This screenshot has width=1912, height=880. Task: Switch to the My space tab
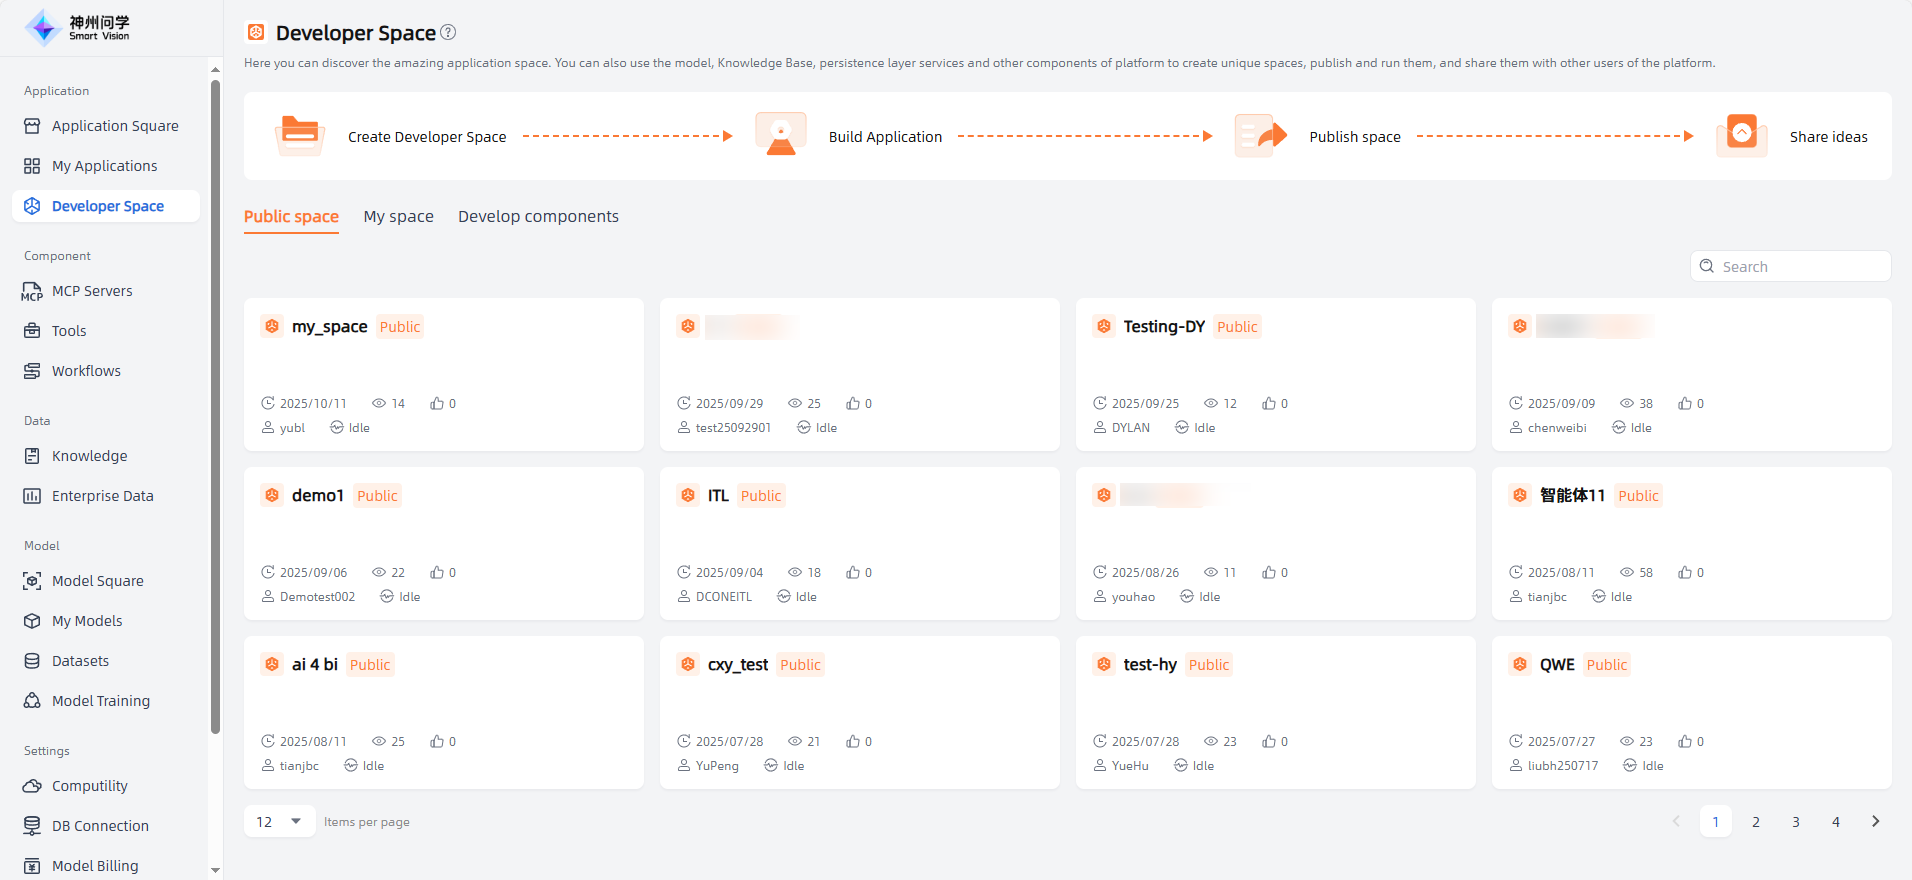(398, 217)
